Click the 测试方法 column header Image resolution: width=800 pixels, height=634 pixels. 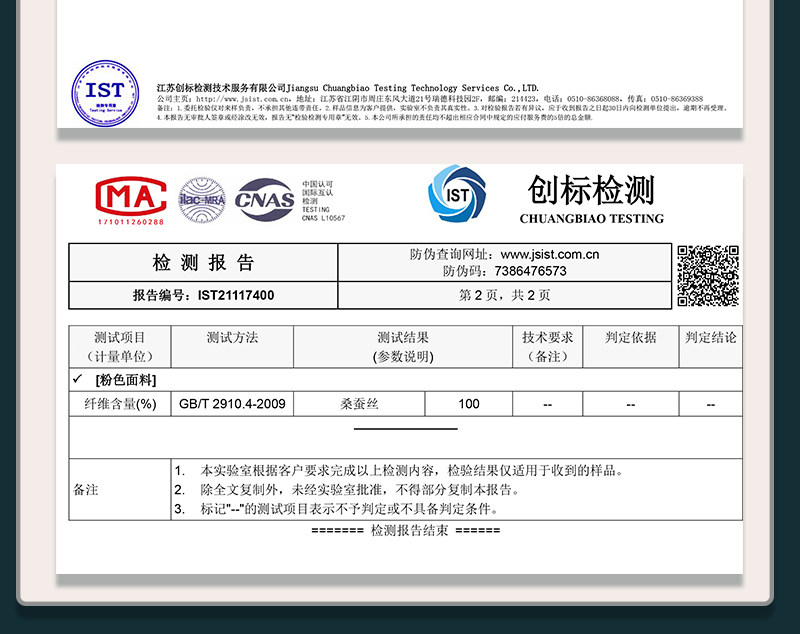[232, 346]
